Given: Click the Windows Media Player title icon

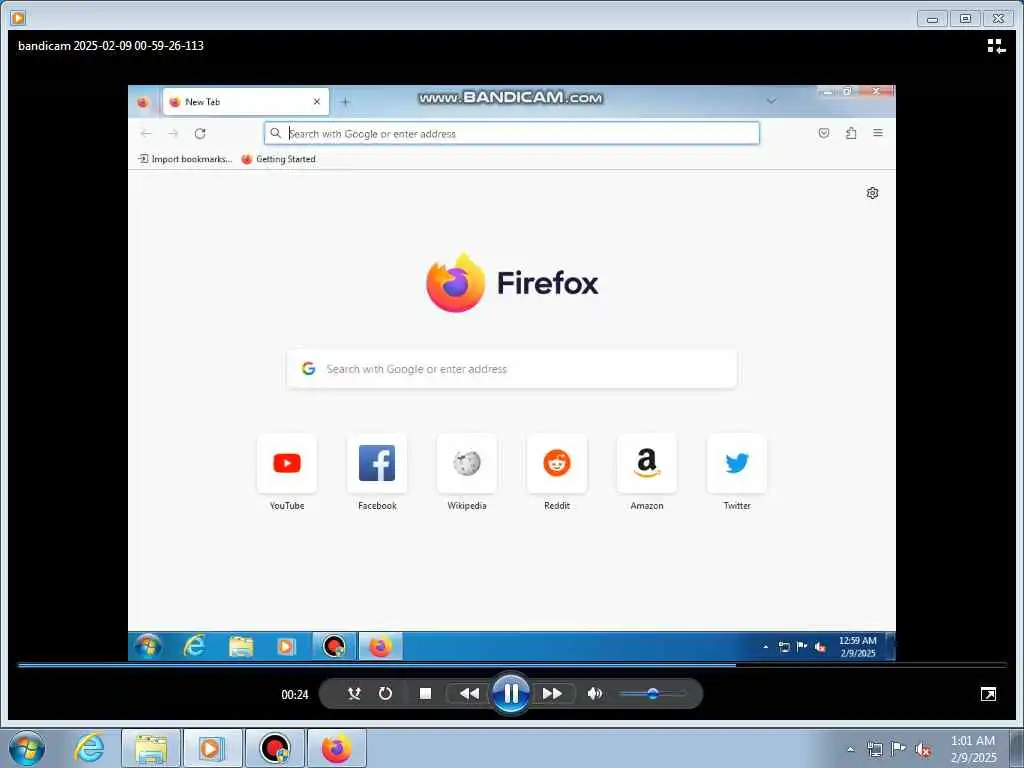Looking at the screenshot, I should click(x=18, y=18).
